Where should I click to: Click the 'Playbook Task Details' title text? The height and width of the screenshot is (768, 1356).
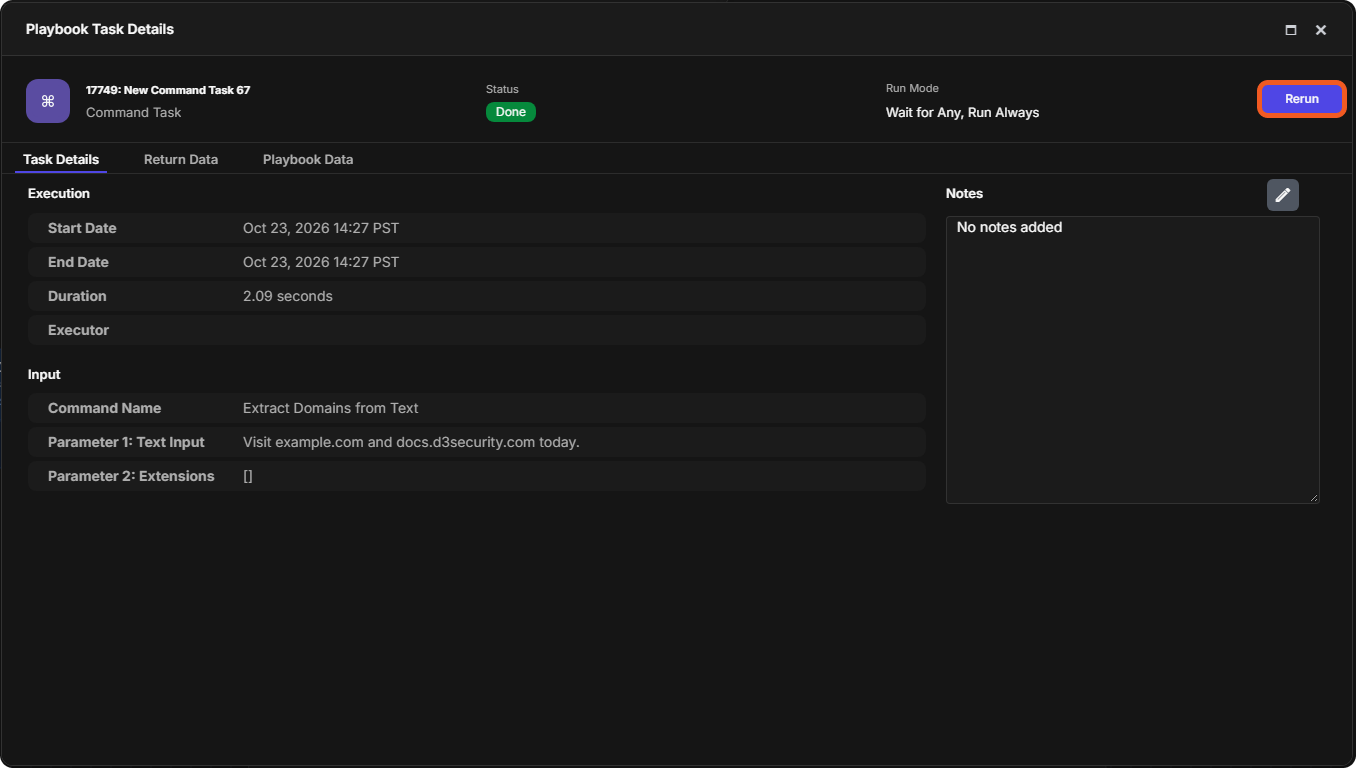click(100, 29)
